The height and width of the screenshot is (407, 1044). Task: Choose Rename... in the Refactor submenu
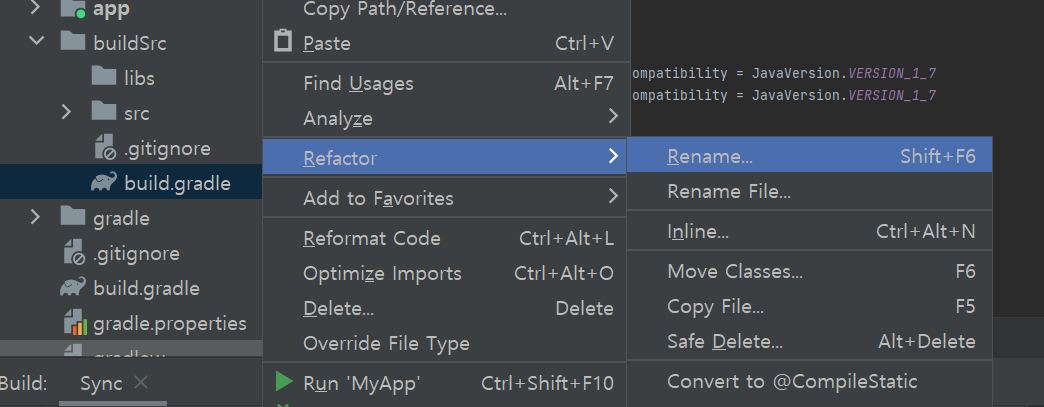810,156
